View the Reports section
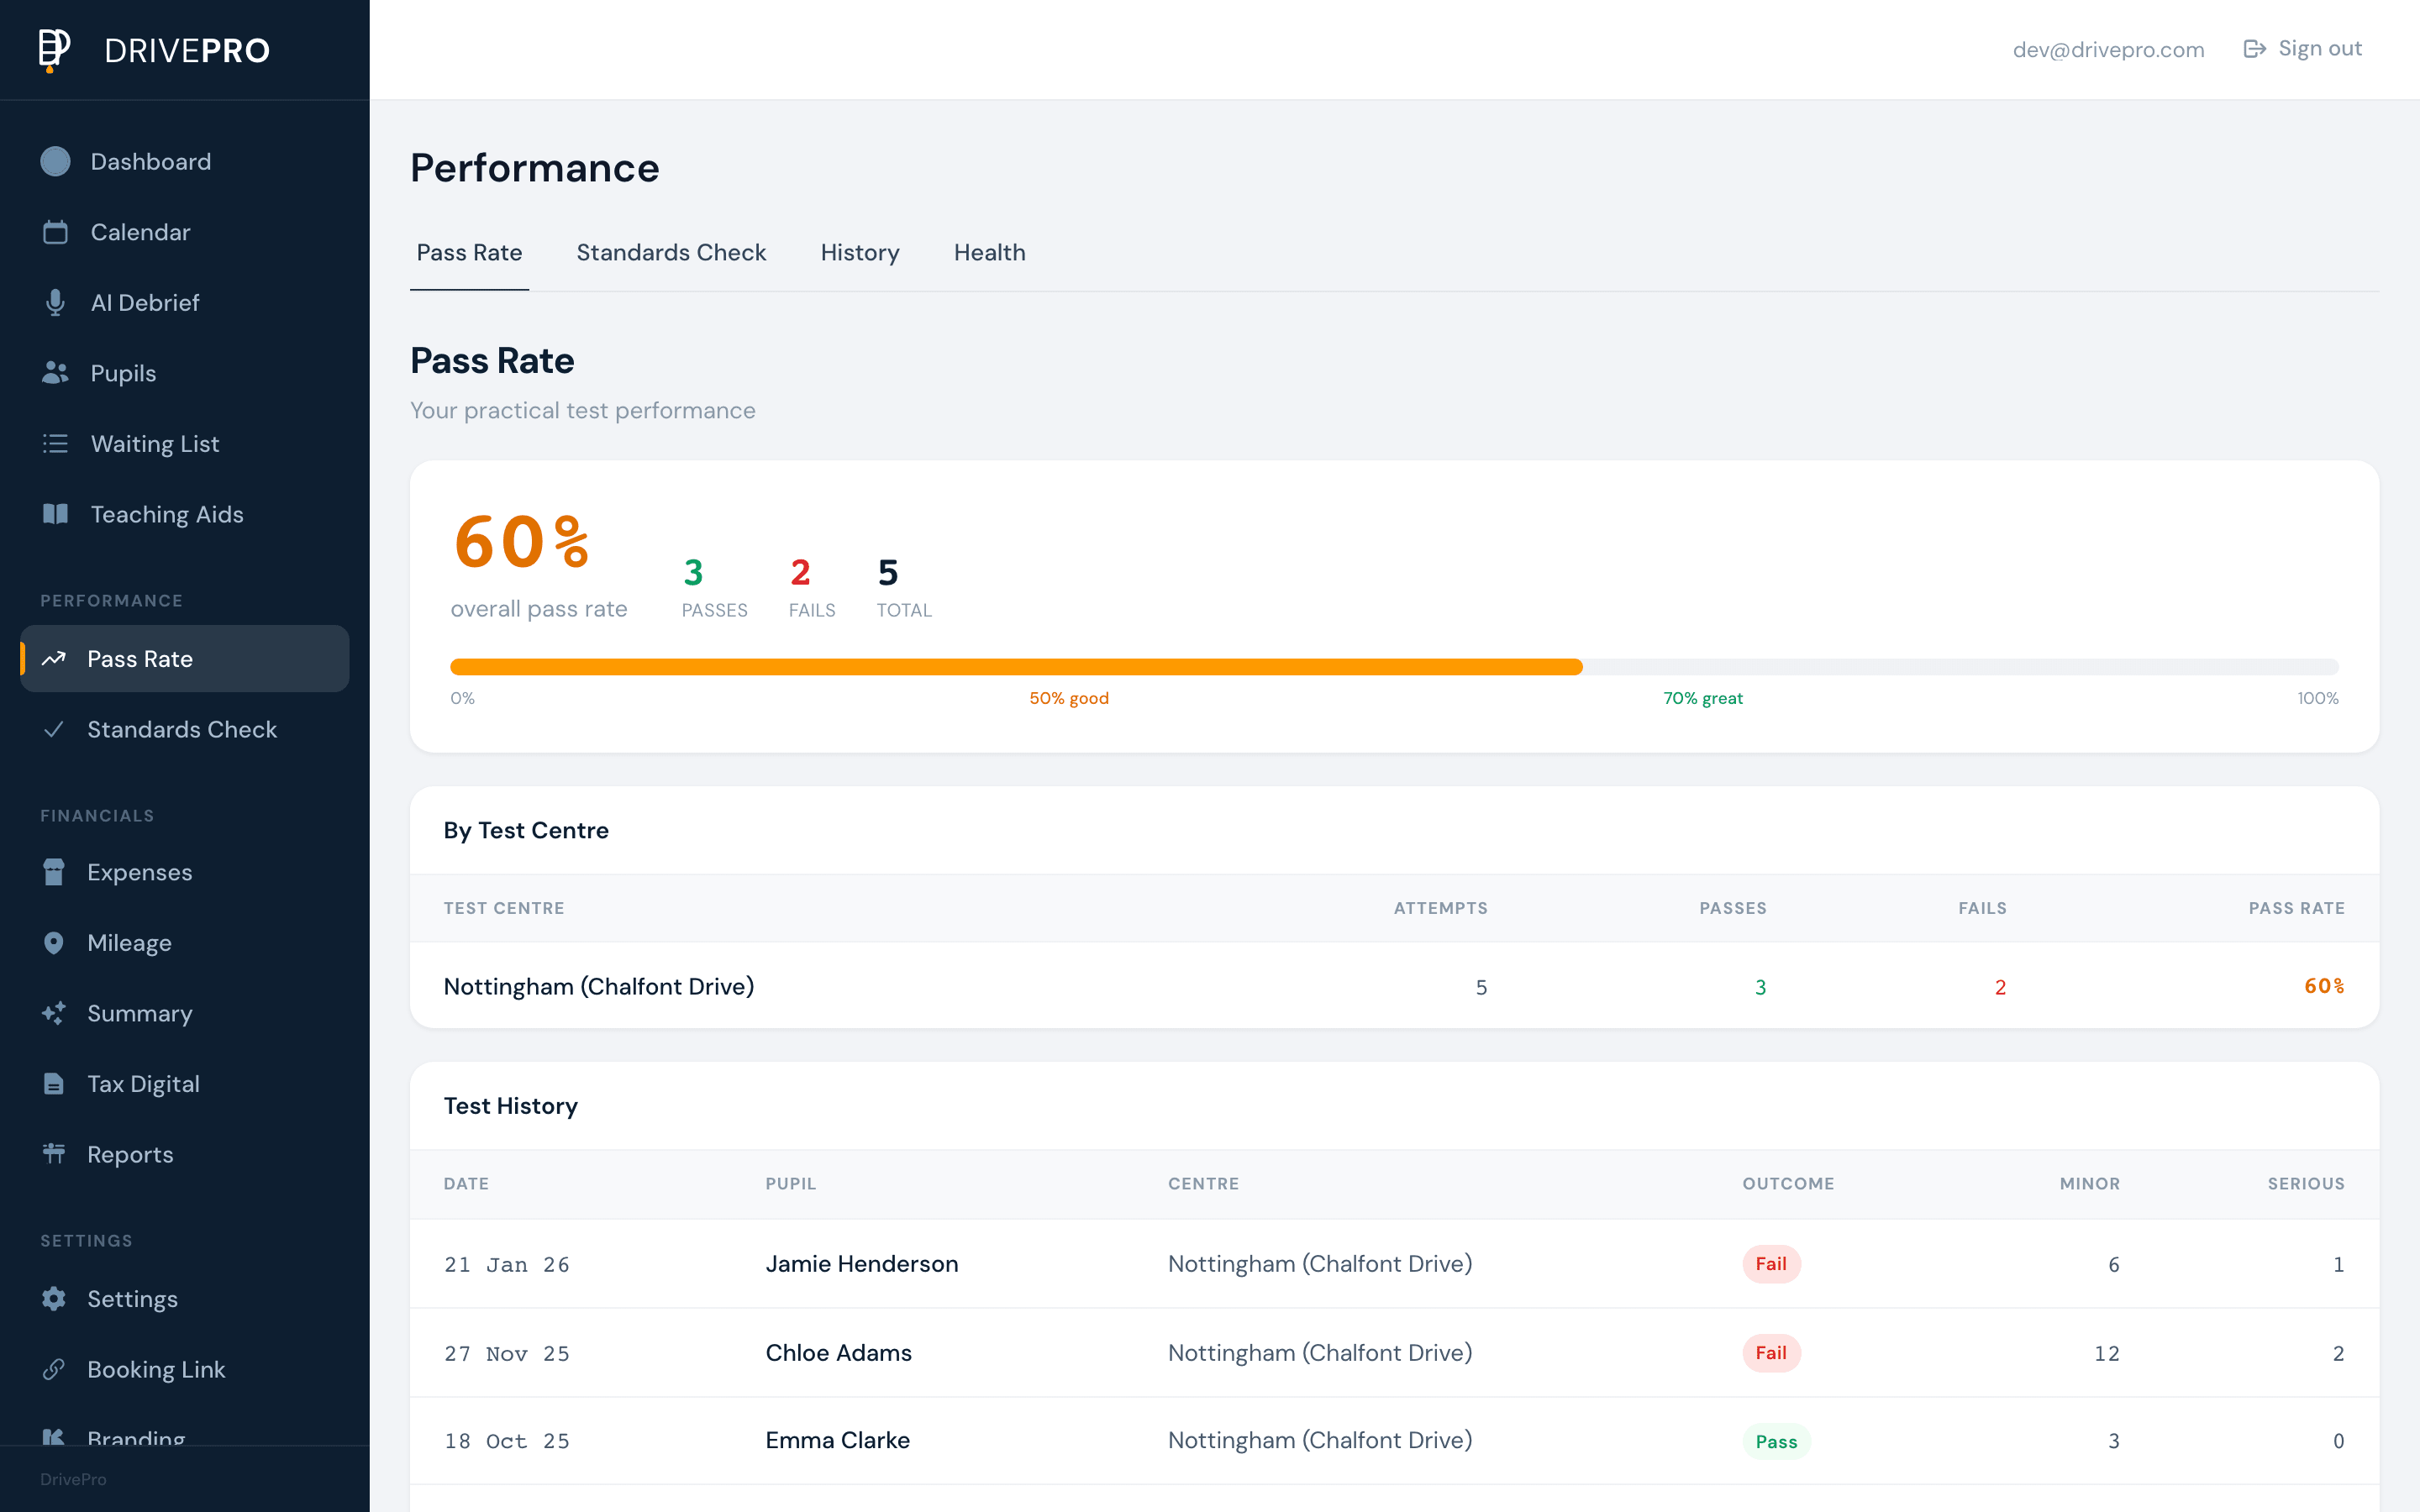 [x=130, y=1154]
